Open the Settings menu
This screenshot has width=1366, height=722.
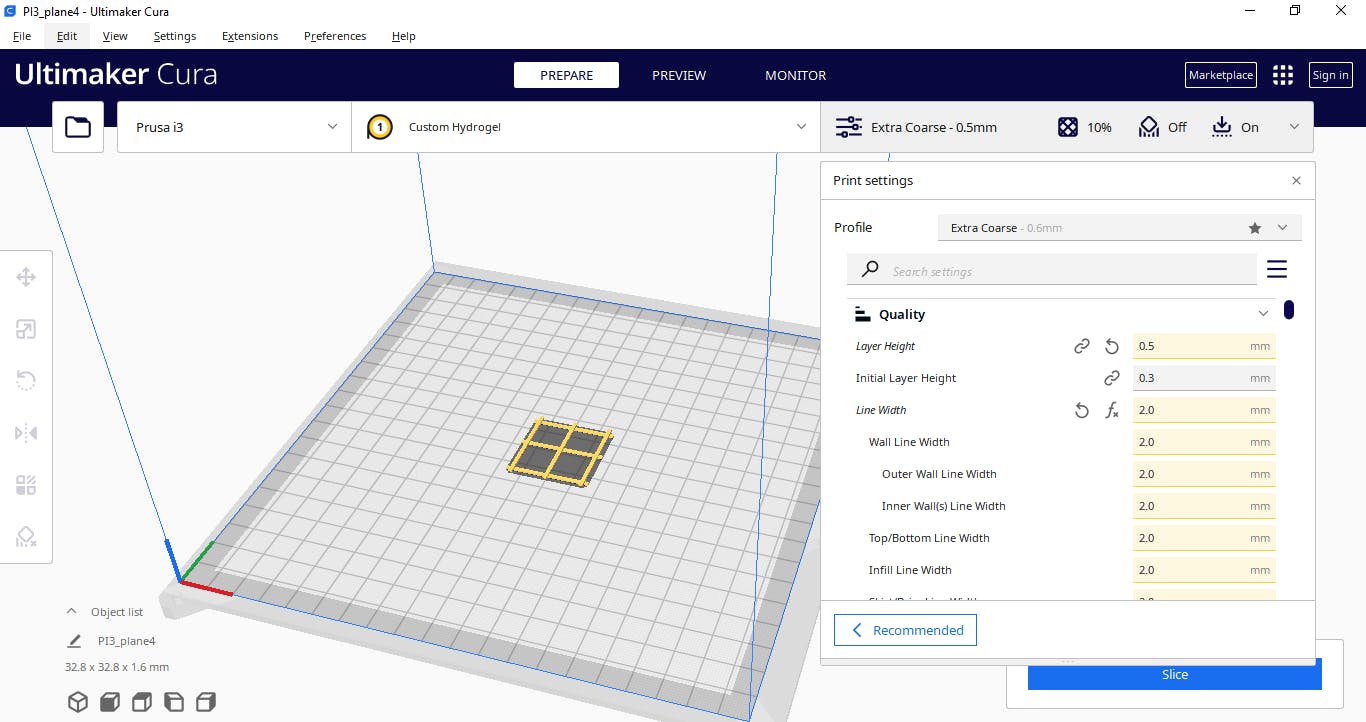175,36
